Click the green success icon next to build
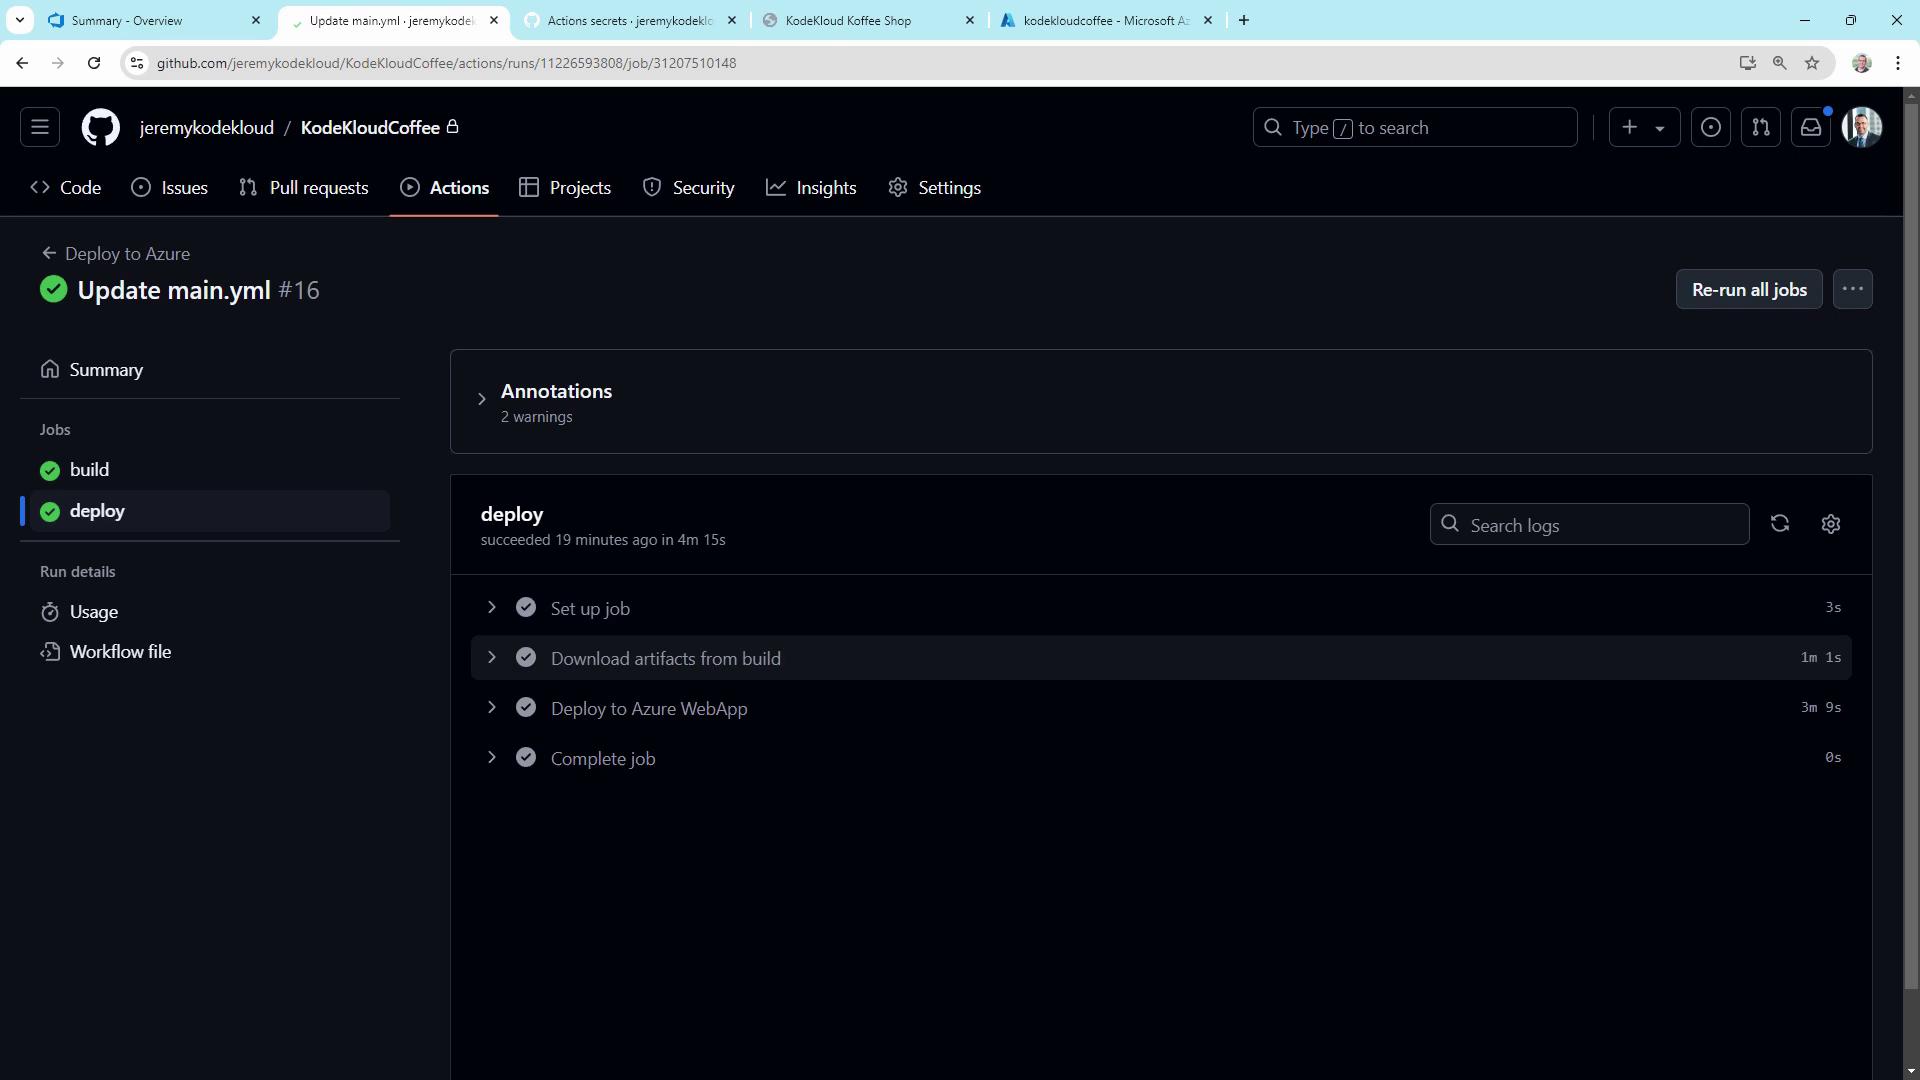 pyautogui.click(x=50, y=470)
